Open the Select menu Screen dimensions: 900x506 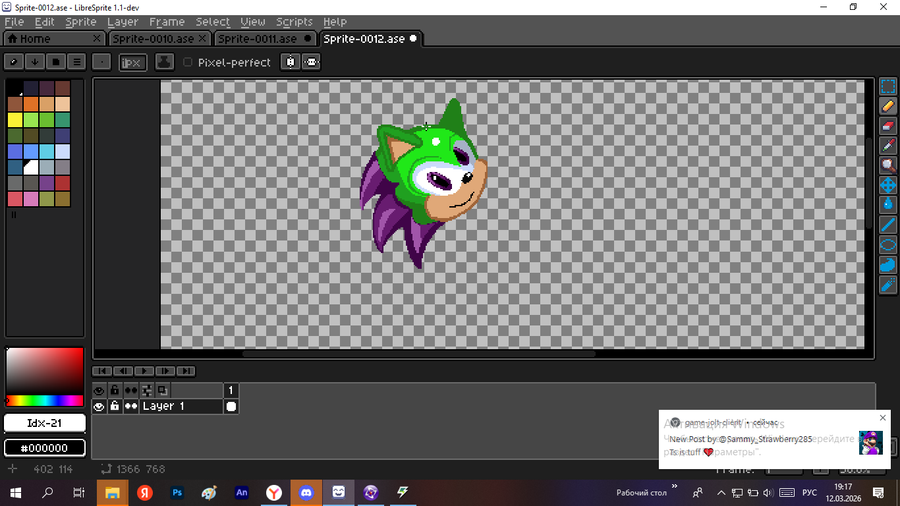click(212, 22)
